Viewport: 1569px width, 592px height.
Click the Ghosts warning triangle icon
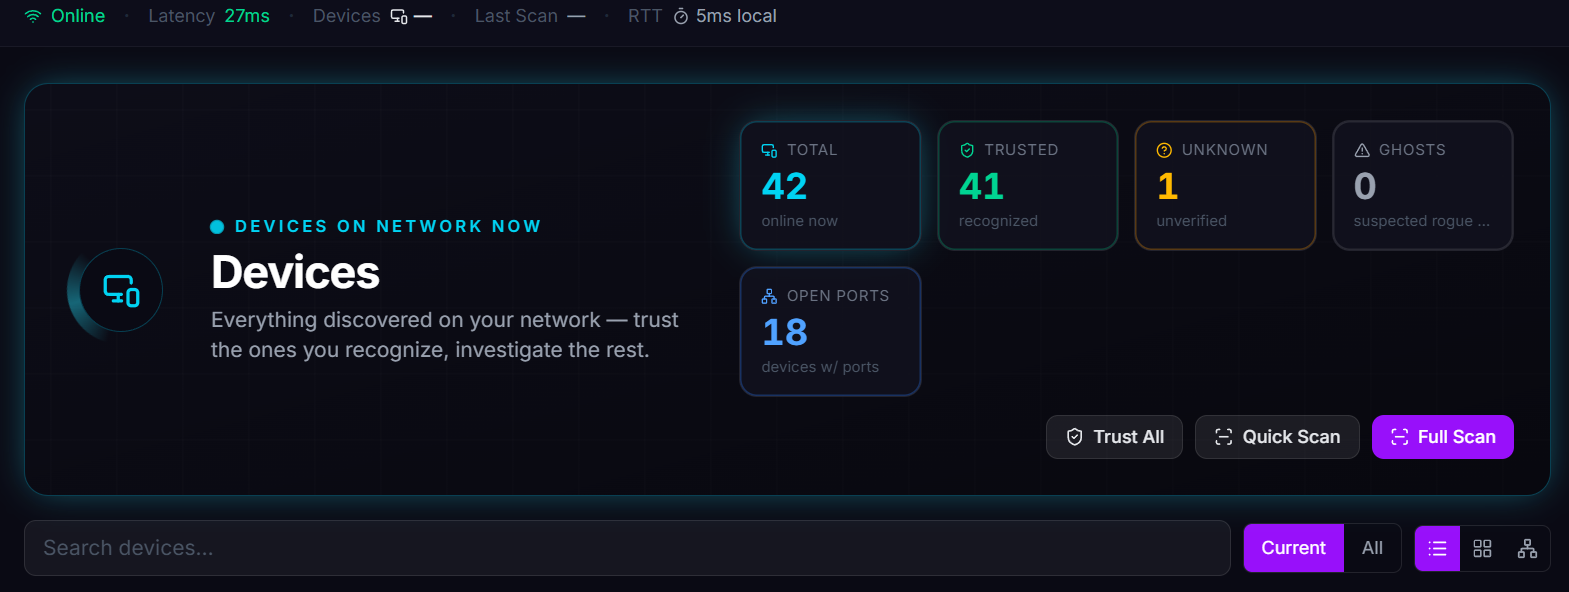tap(1362, 150)
